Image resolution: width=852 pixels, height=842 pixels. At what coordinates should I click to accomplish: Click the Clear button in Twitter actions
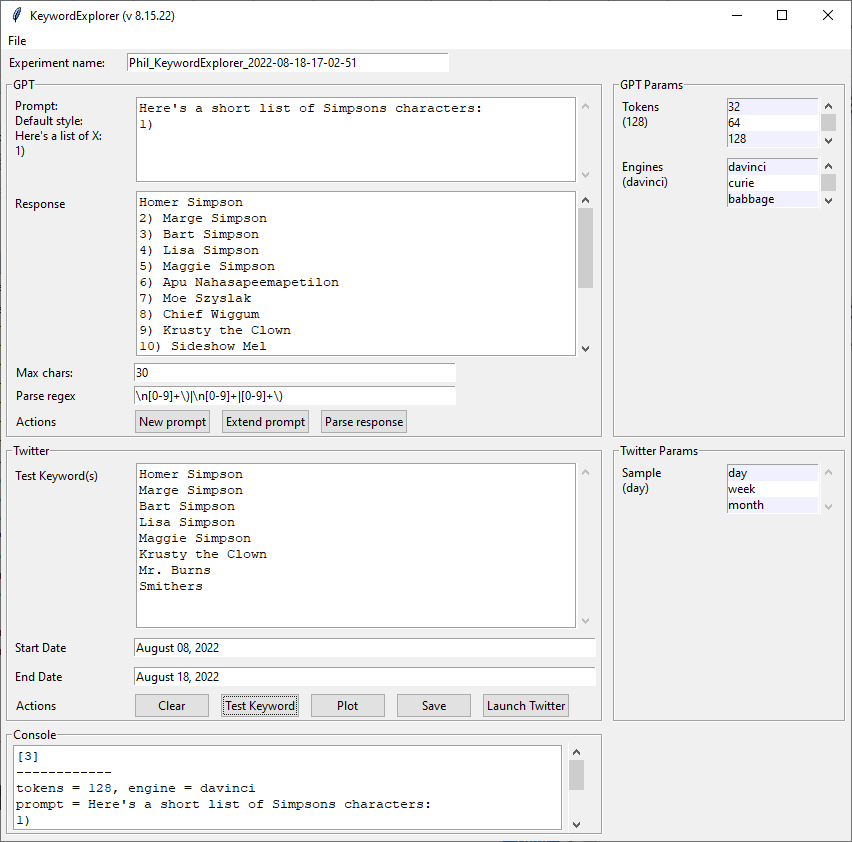(x=172, y=706)
